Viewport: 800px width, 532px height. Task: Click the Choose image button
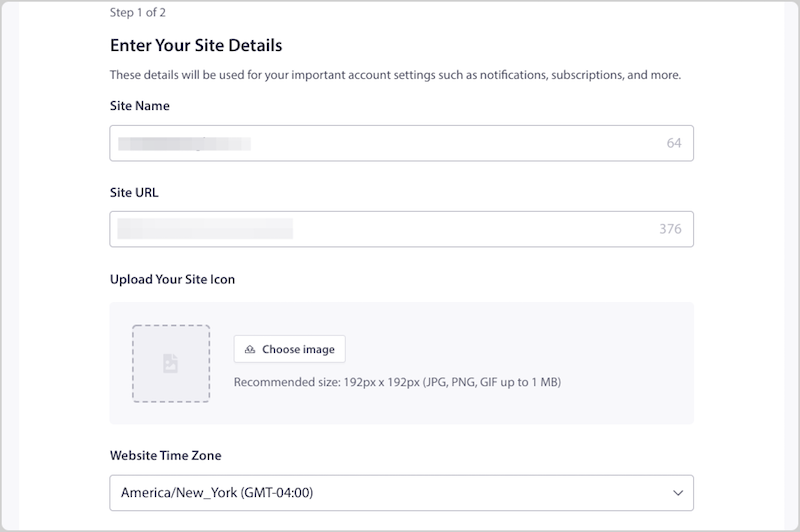[x=289, y=349]
